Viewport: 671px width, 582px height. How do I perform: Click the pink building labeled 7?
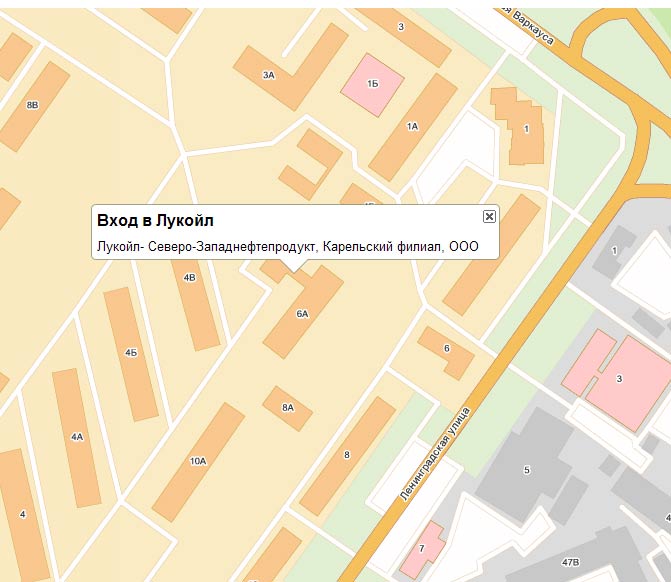tap(422, 548)
